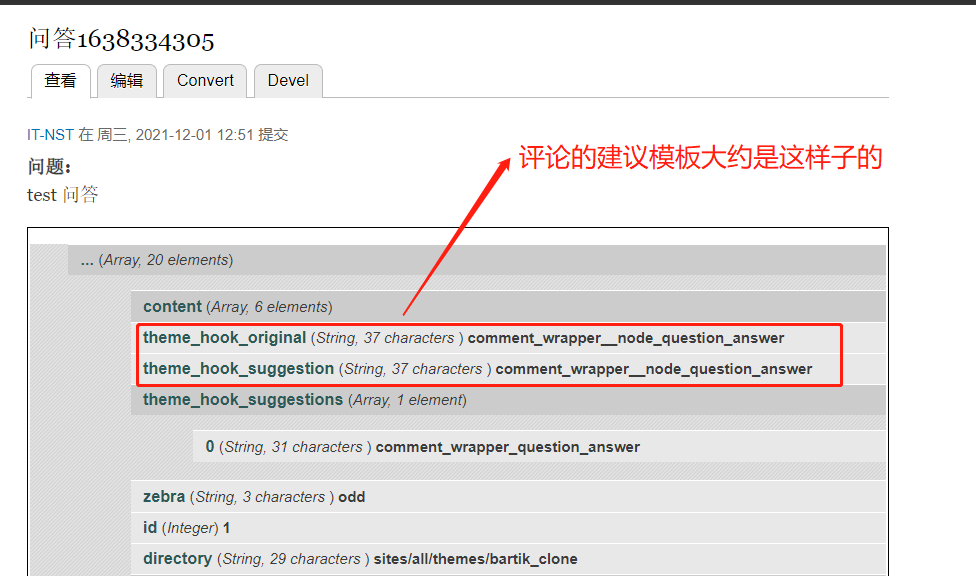Screen dimensions: 976x576
Task: Click the submission date 2021-12-01 12:51
Action: [194, 135]
